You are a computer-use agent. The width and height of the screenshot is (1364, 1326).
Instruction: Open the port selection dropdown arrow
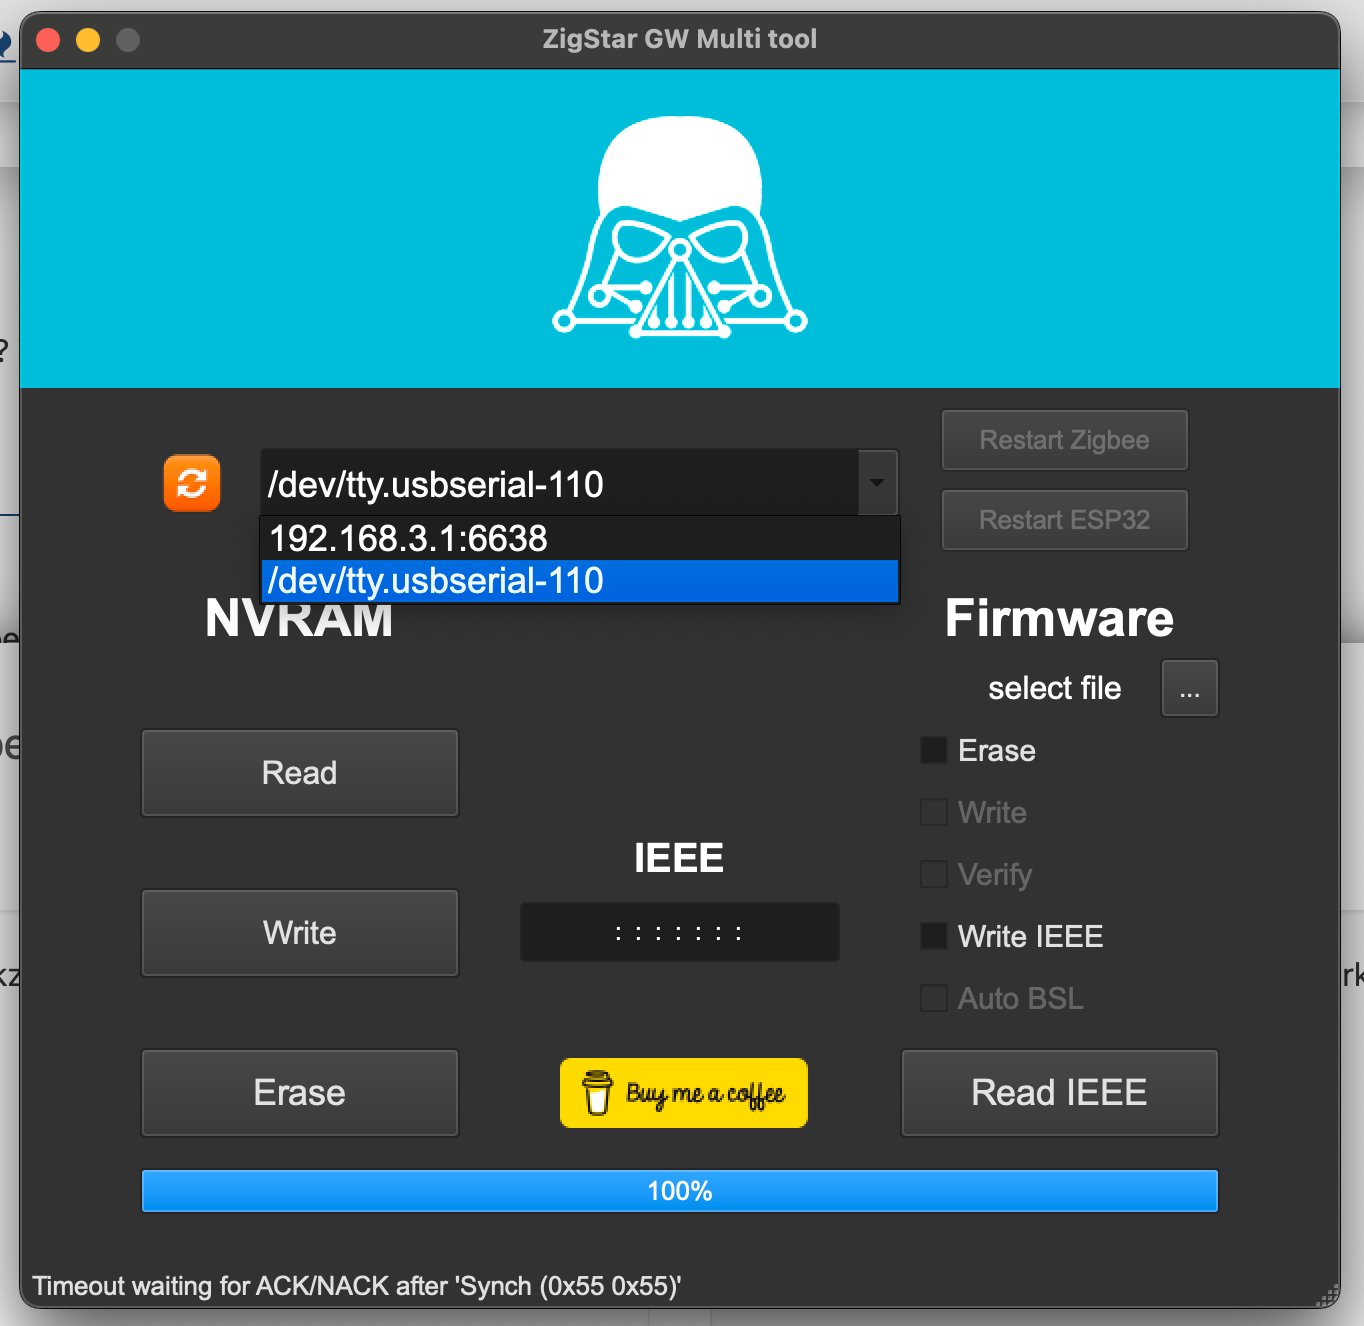[x=877, y=483]
